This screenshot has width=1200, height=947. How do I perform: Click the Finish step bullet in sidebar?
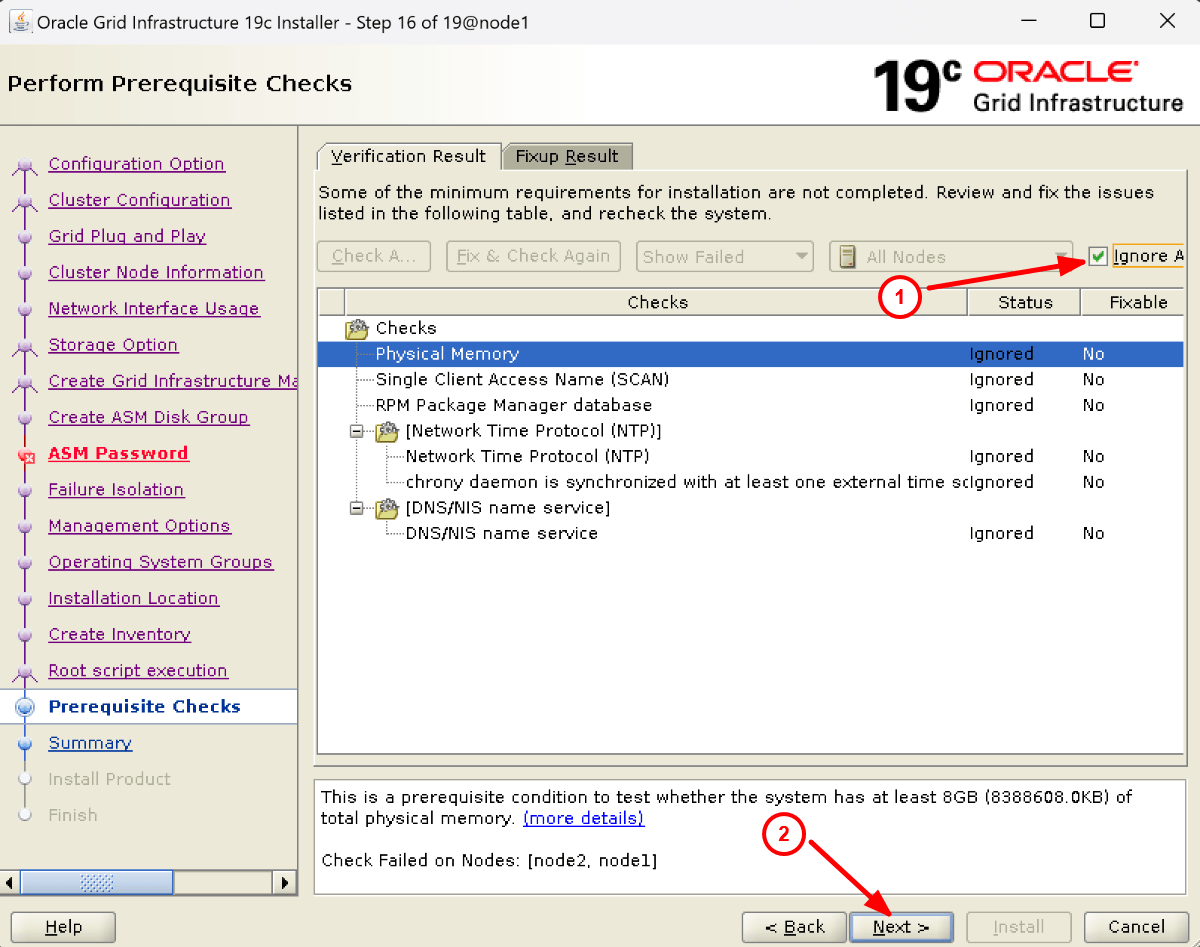tap(24, 815)
